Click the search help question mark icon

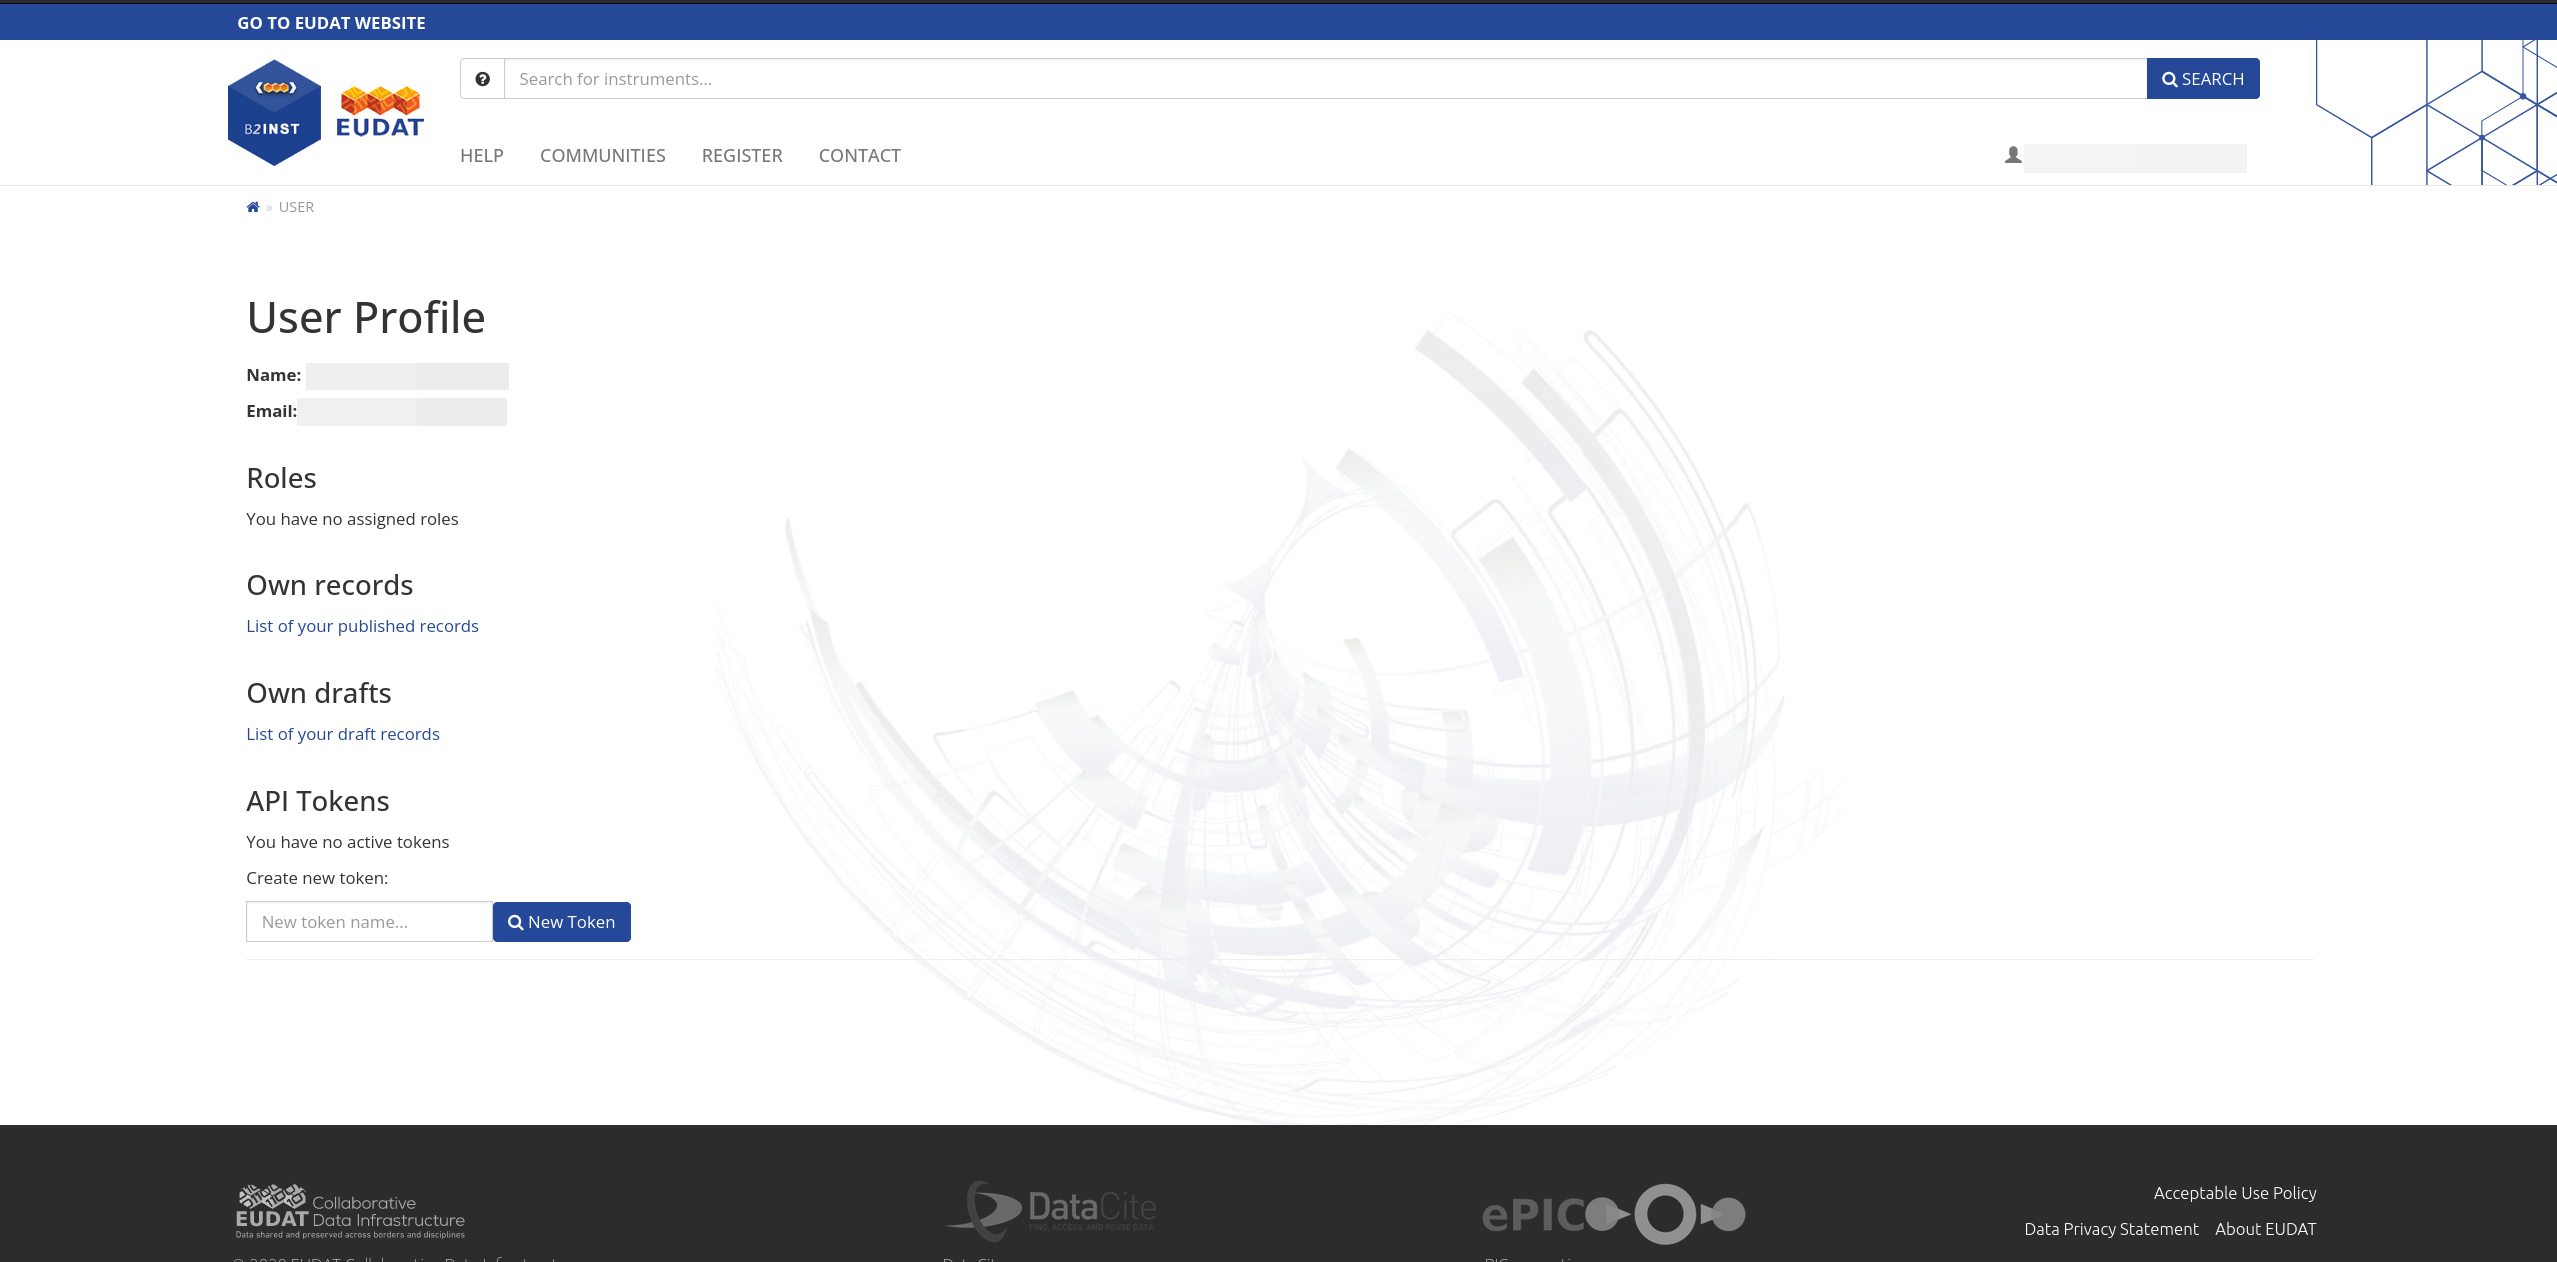482,79
